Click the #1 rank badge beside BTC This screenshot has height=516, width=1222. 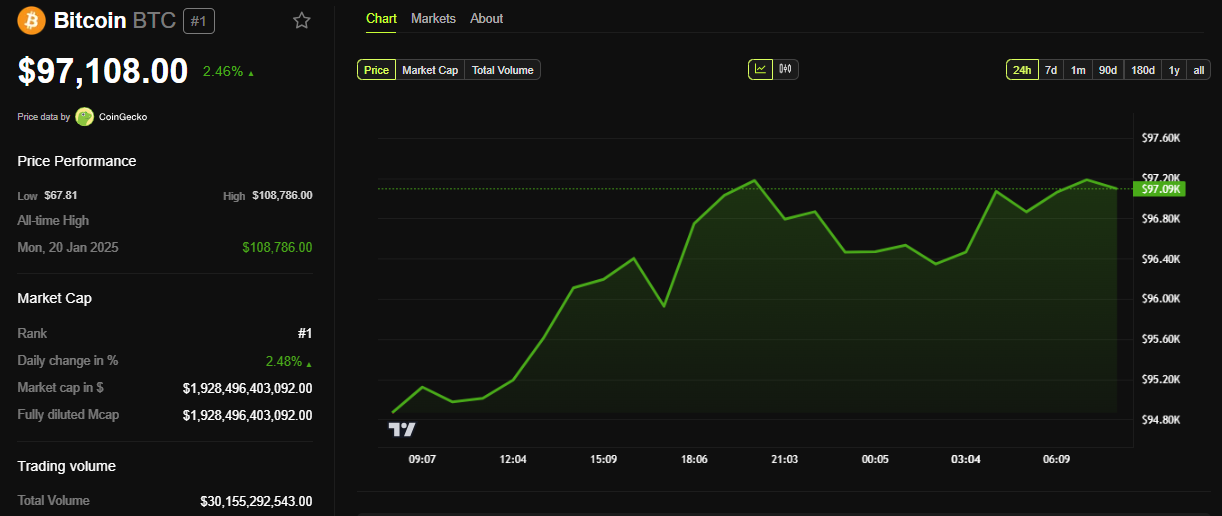(199, 20)
